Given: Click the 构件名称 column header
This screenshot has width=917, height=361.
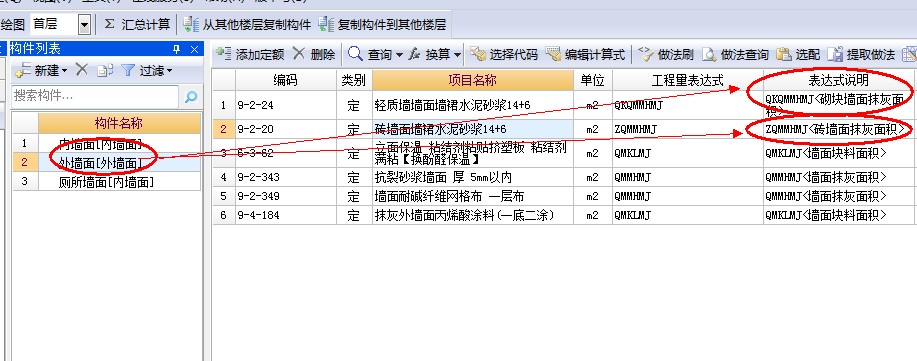Looking at the screenshot, I should tap(119, 123).
